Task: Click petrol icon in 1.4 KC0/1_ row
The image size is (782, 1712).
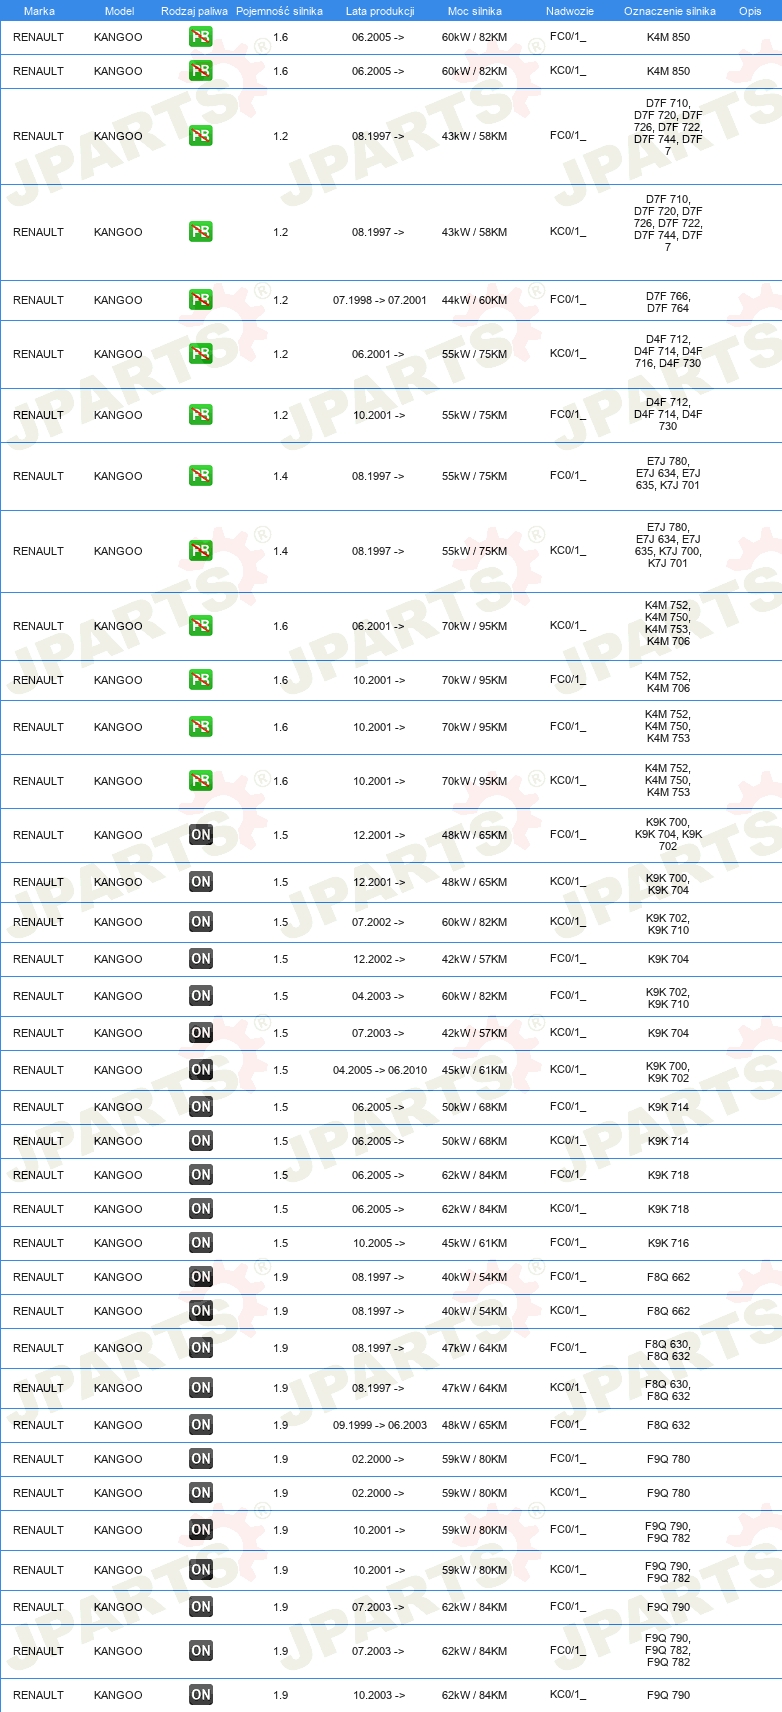Action: [x=201, y=551]
